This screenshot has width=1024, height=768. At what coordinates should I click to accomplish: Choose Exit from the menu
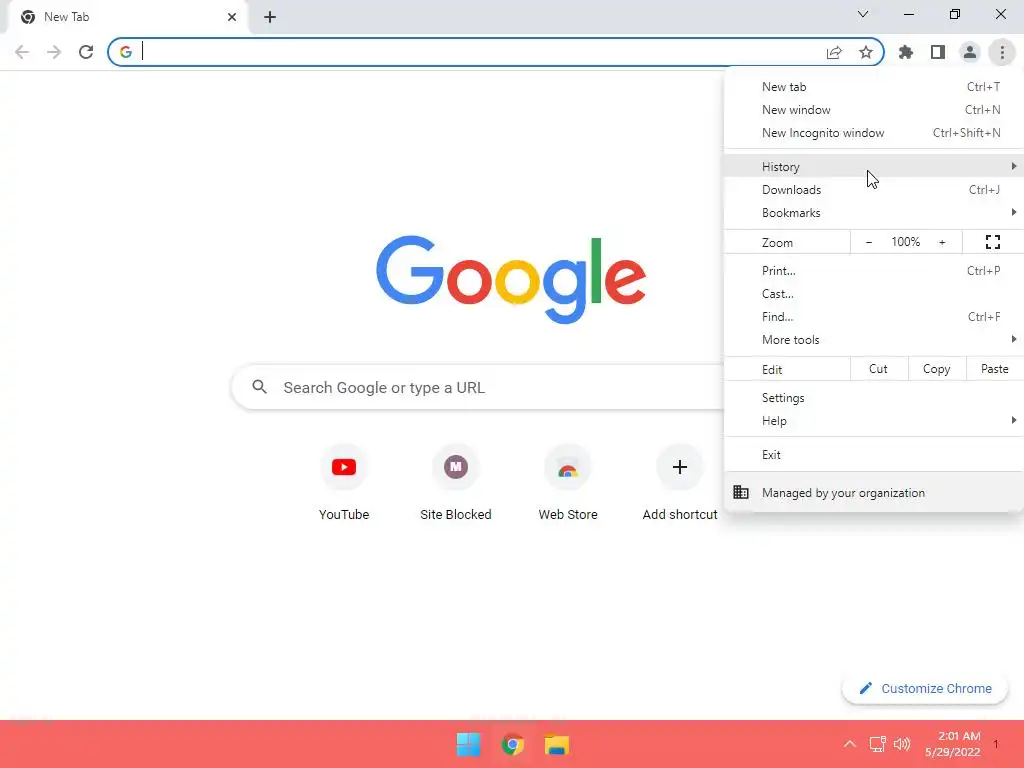[x=874, y=455]
